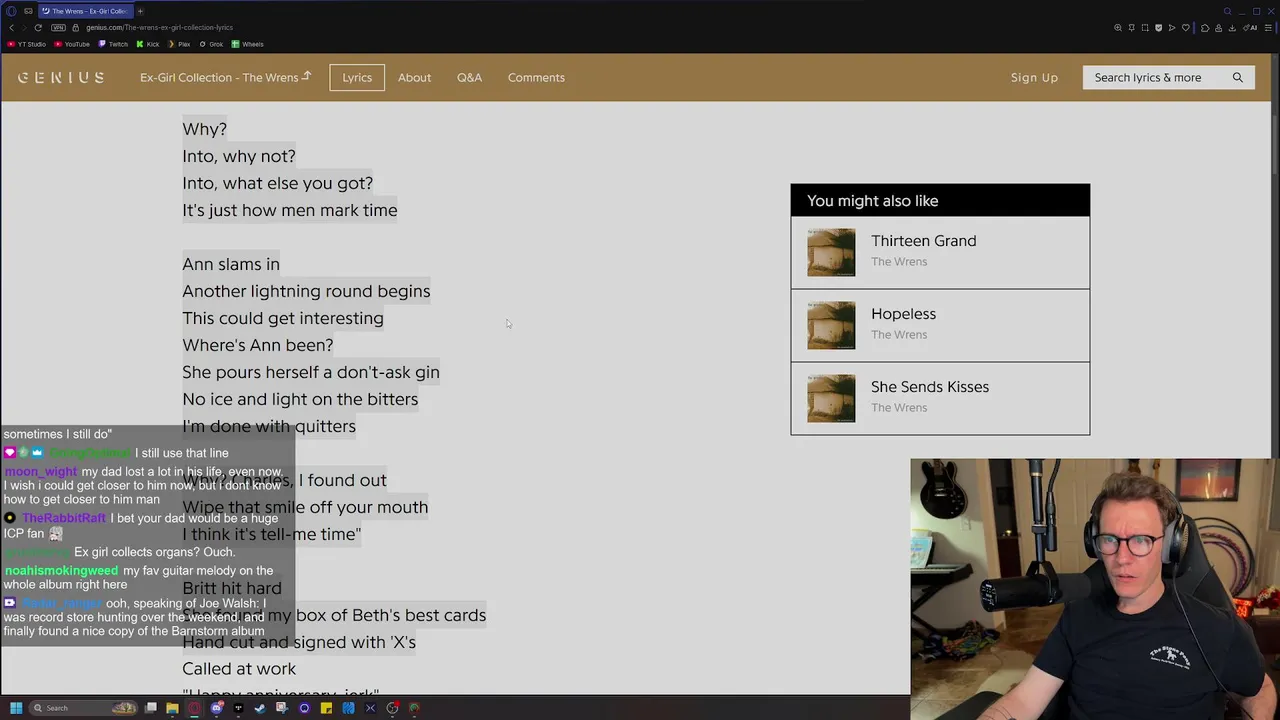Toggle the ad blocker shield icon

[x=1158, y=27]
